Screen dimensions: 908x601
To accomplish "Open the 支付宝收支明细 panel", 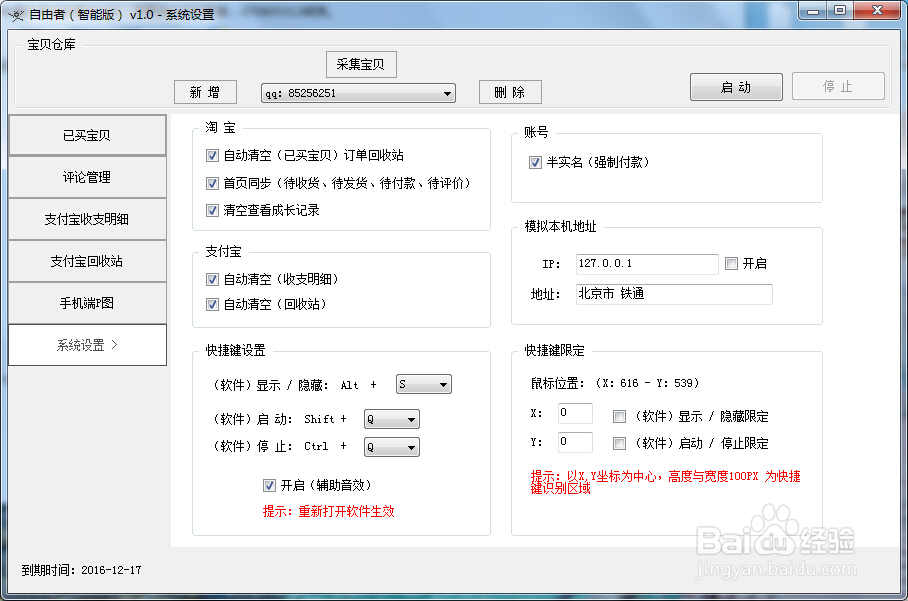I will click(x=87, y=219).
